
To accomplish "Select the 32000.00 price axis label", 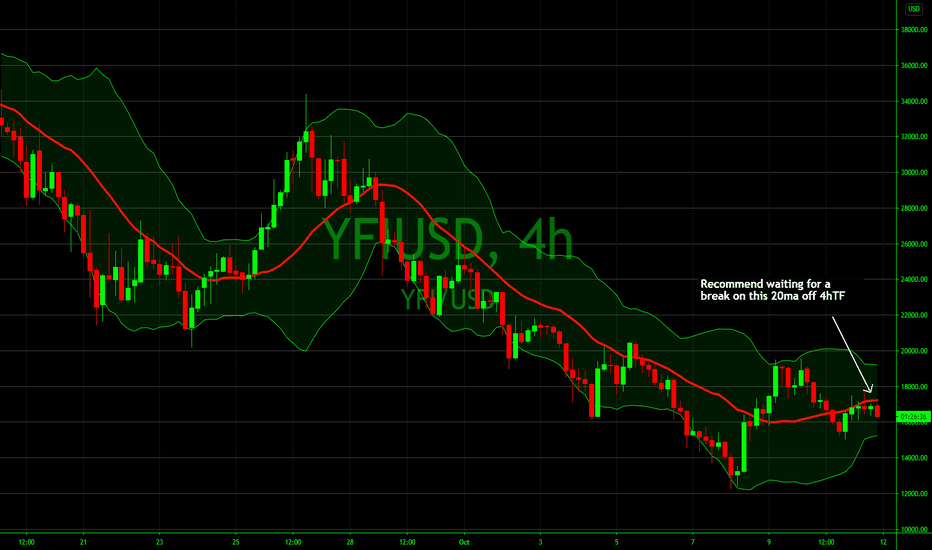I will point(914,137).
